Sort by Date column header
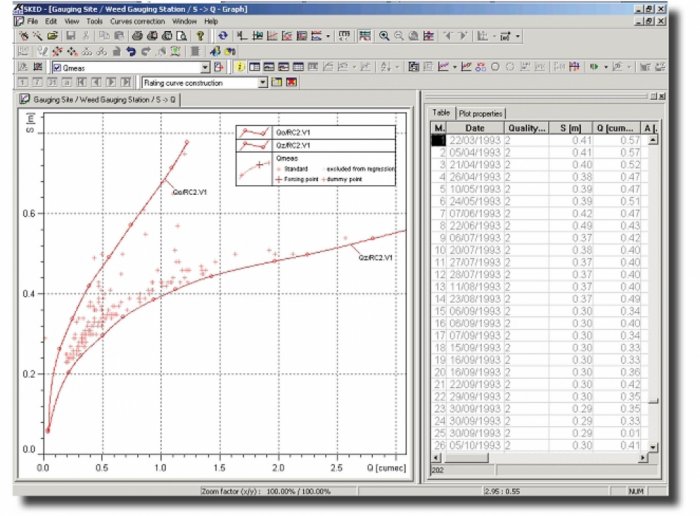Image resolution: width=700 pixels, height=516 pixels. (x=475, y=128)
